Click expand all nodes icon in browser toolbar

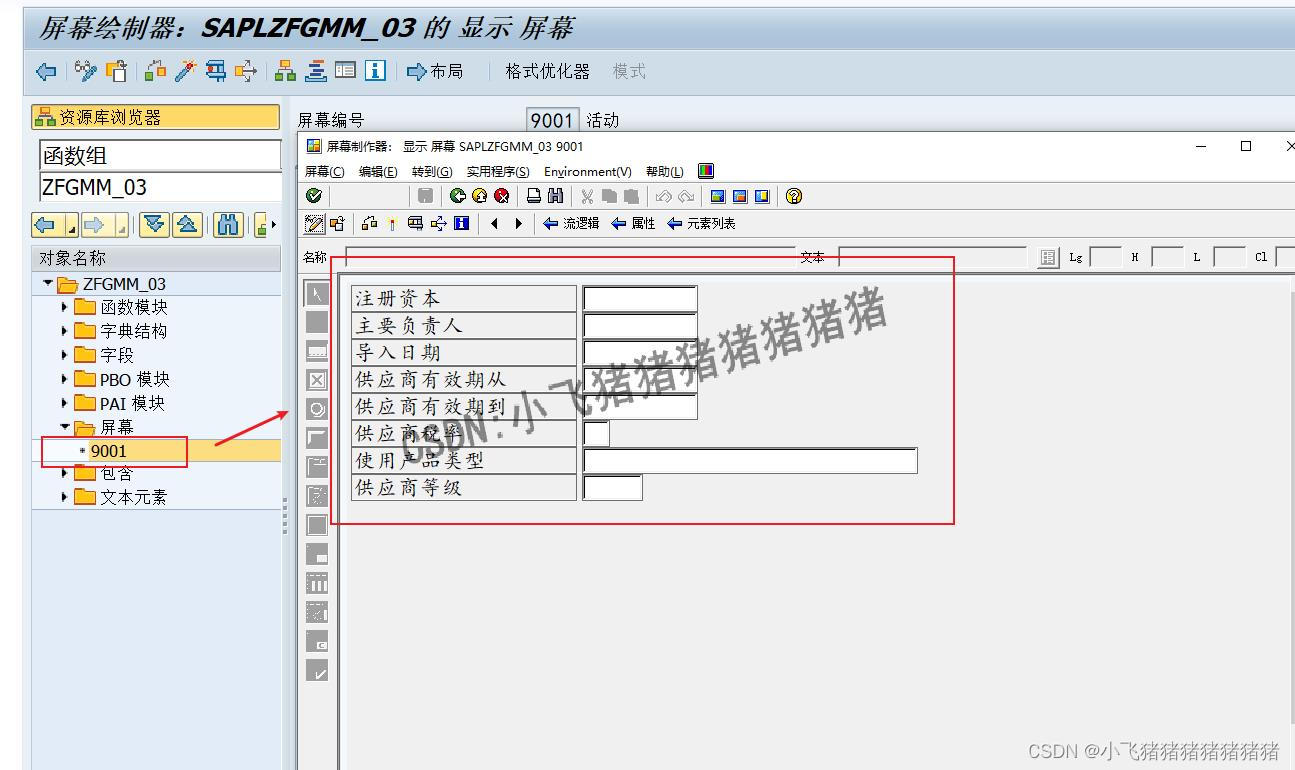click(154, 225)
